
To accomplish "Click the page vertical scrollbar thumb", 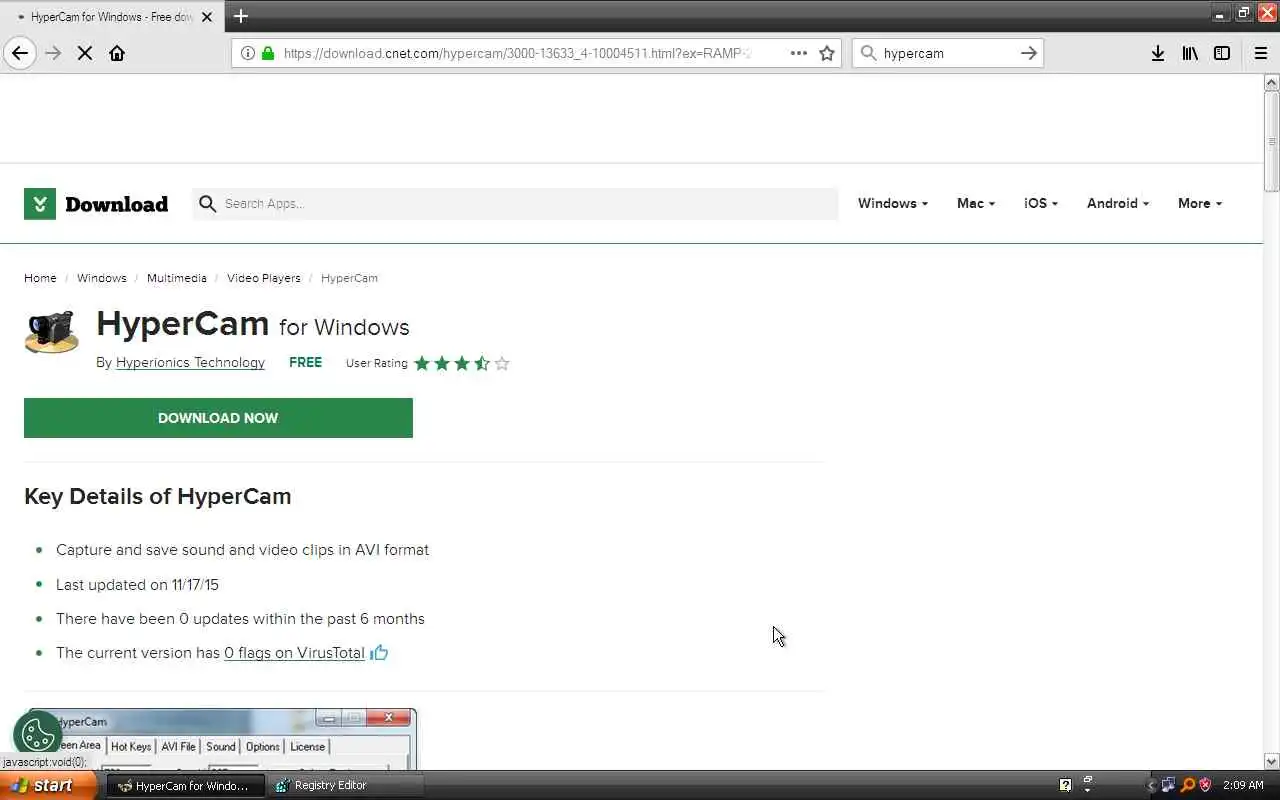I will coord(1272,140).
